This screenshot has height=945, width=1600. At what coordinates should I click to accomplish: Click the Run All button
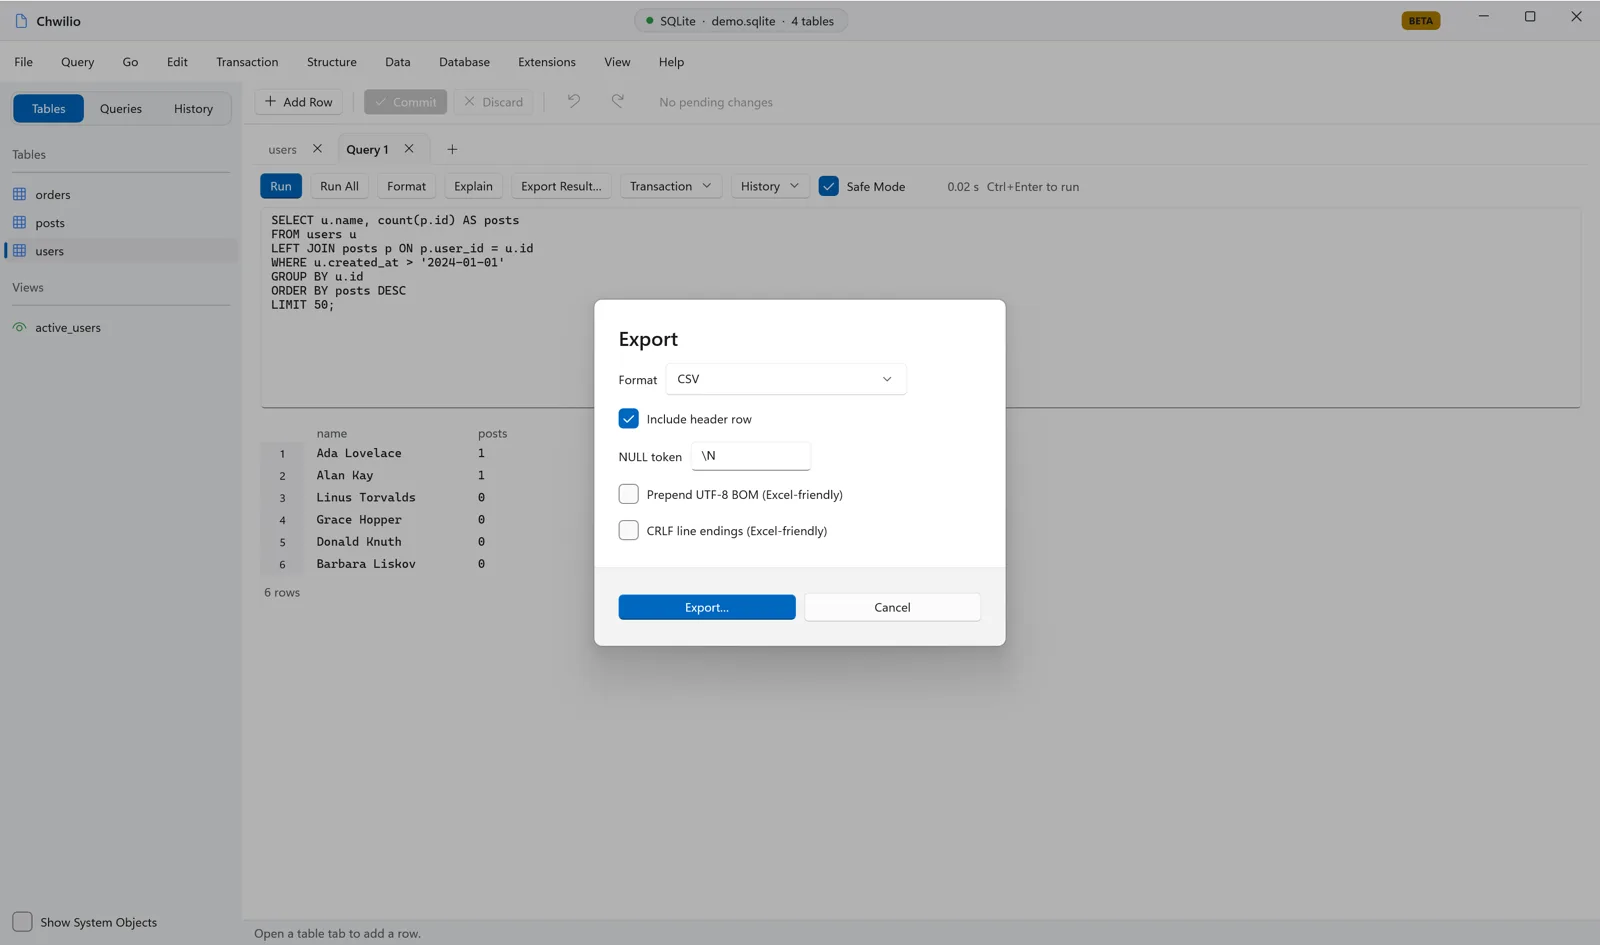[339, 186]
